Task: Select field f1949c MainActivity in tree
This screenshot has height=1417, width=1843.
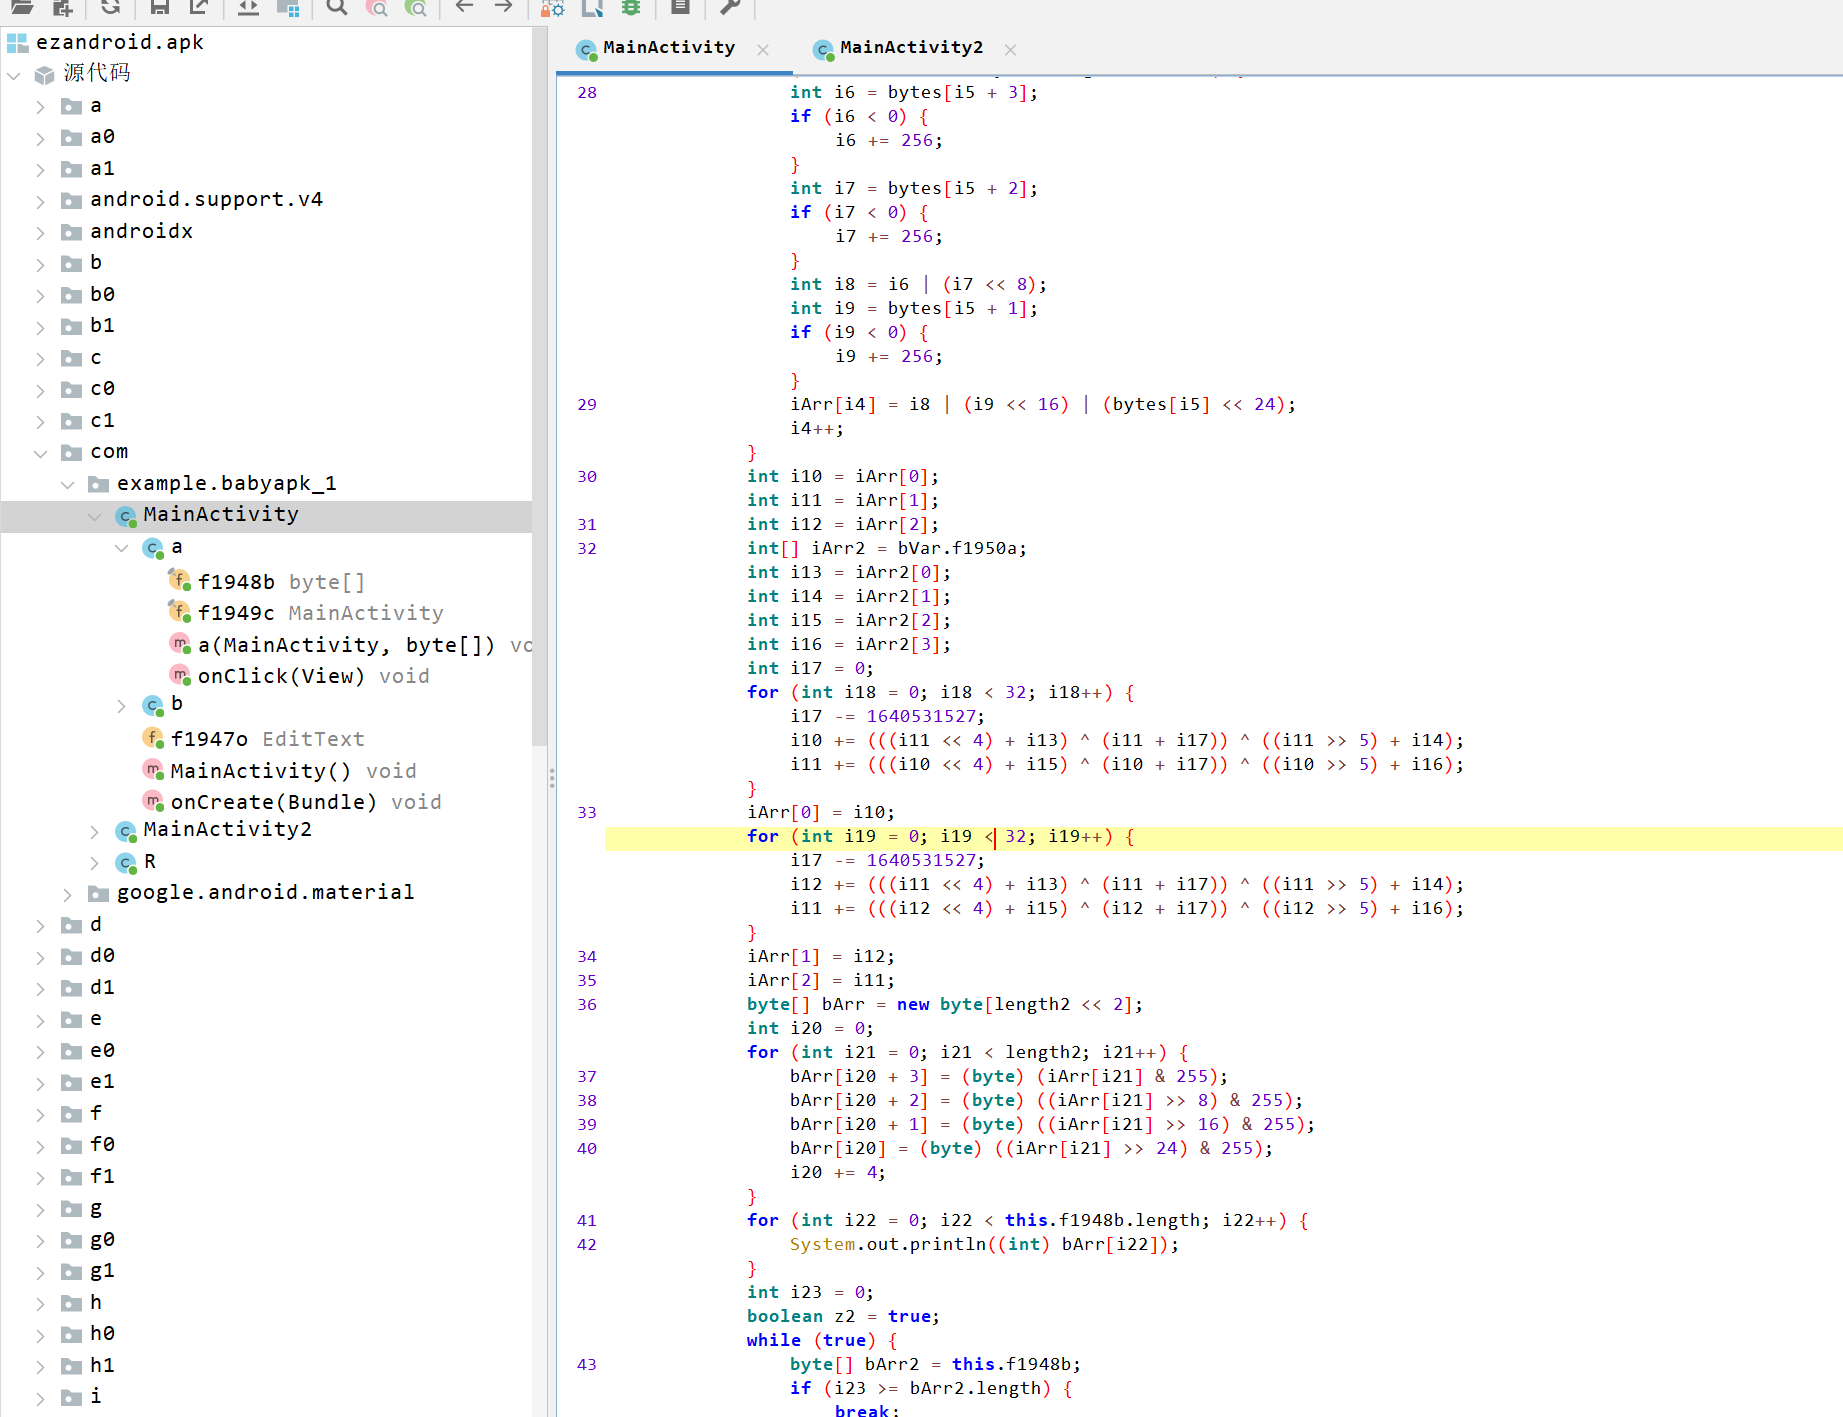Action: [x=320, y=612]
